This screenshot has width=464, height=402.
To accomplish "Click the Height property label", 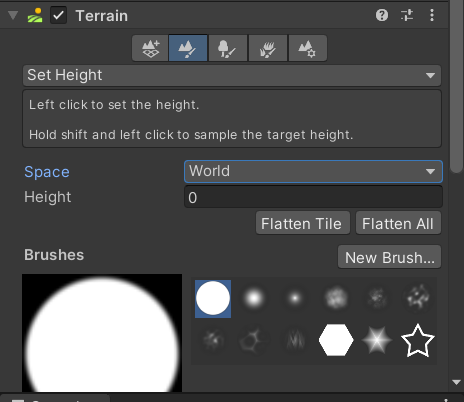I will coord(48,197).
